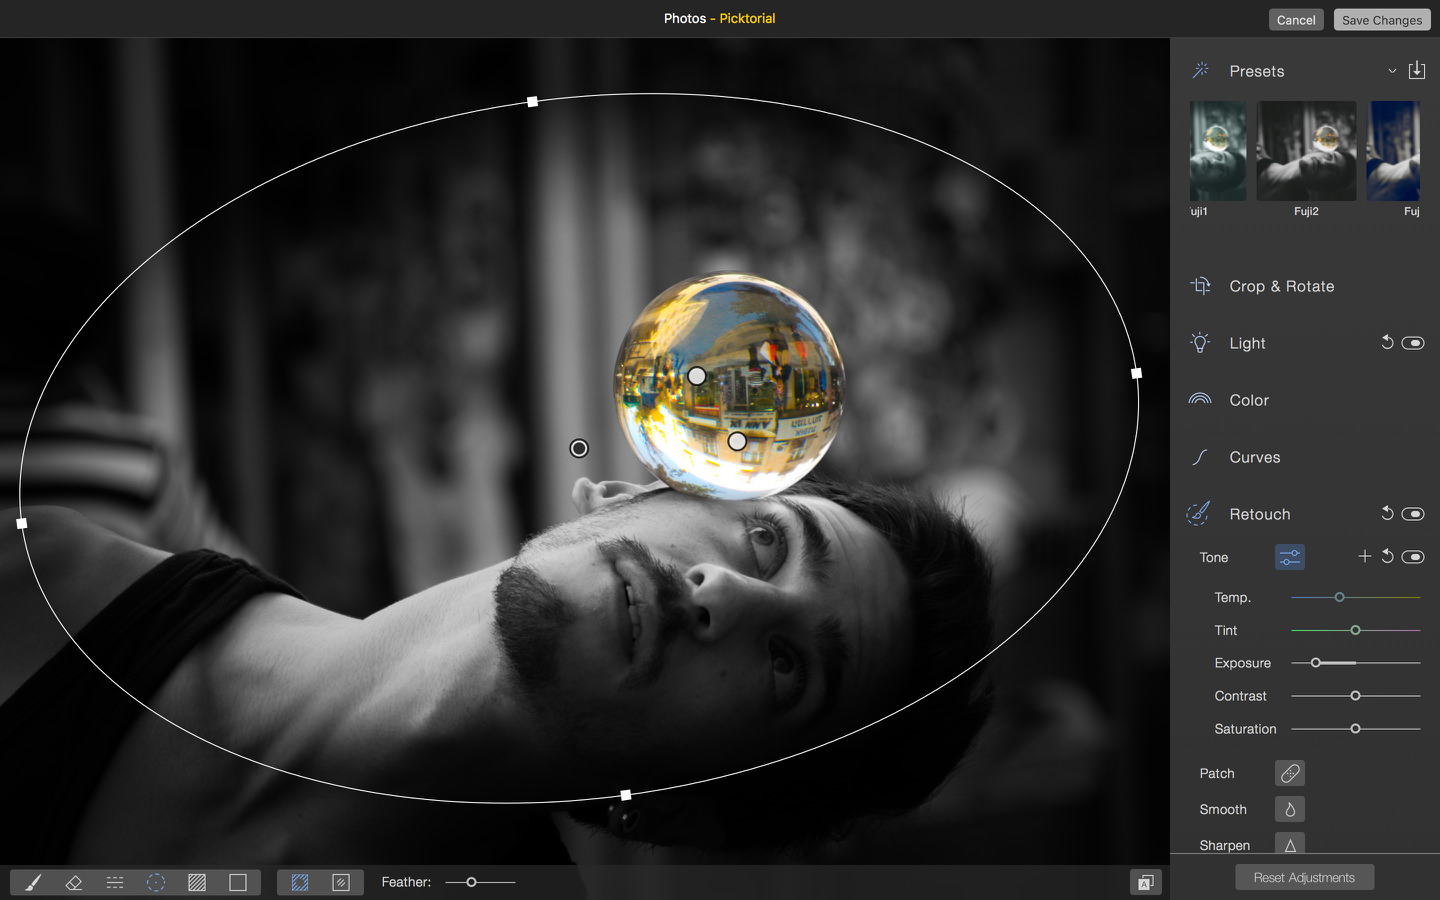Select the Patch bandage tool
Viewport: 1440px width, 900px height.
[x=1290, y=773]
